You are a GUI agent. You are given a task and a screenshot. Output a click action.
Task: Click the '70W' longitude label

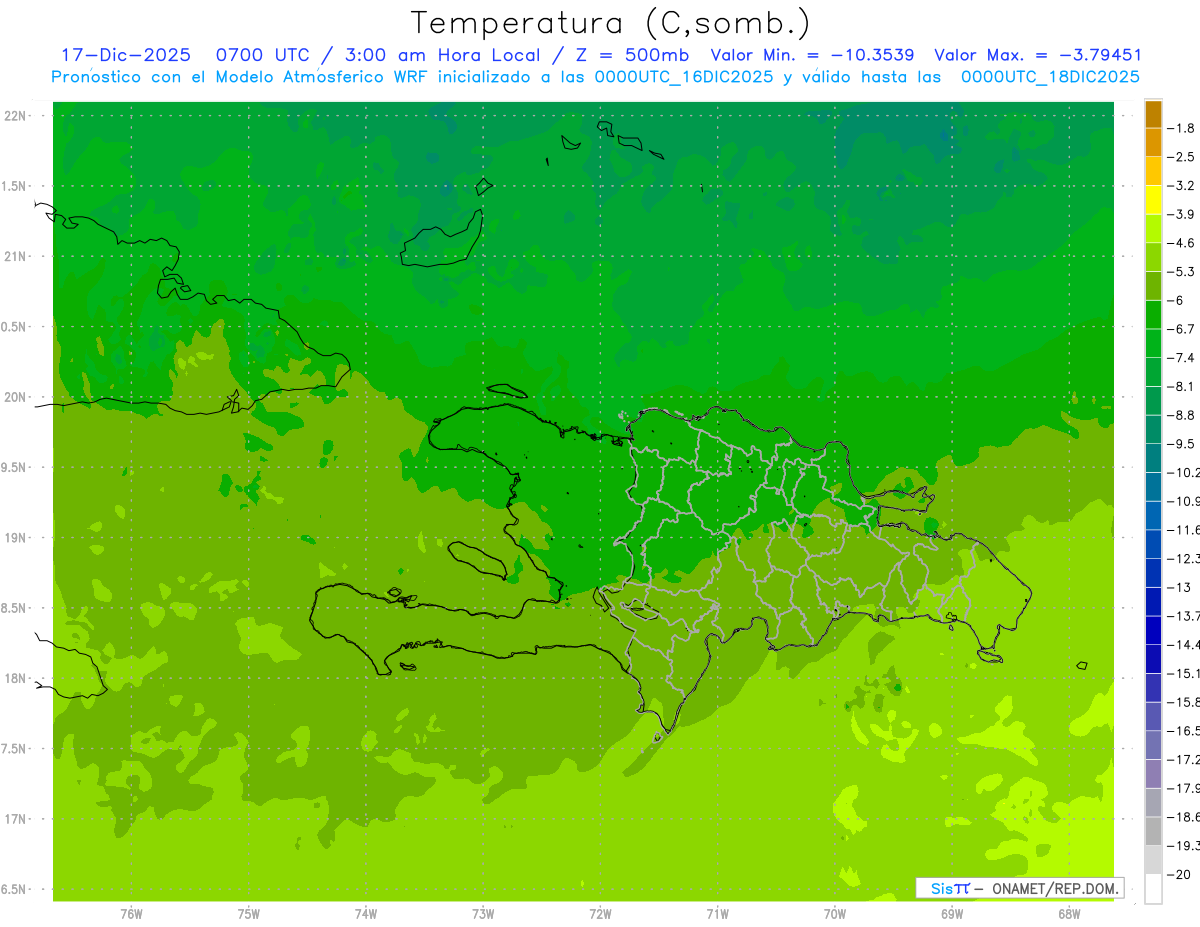[x=835, y=913]
